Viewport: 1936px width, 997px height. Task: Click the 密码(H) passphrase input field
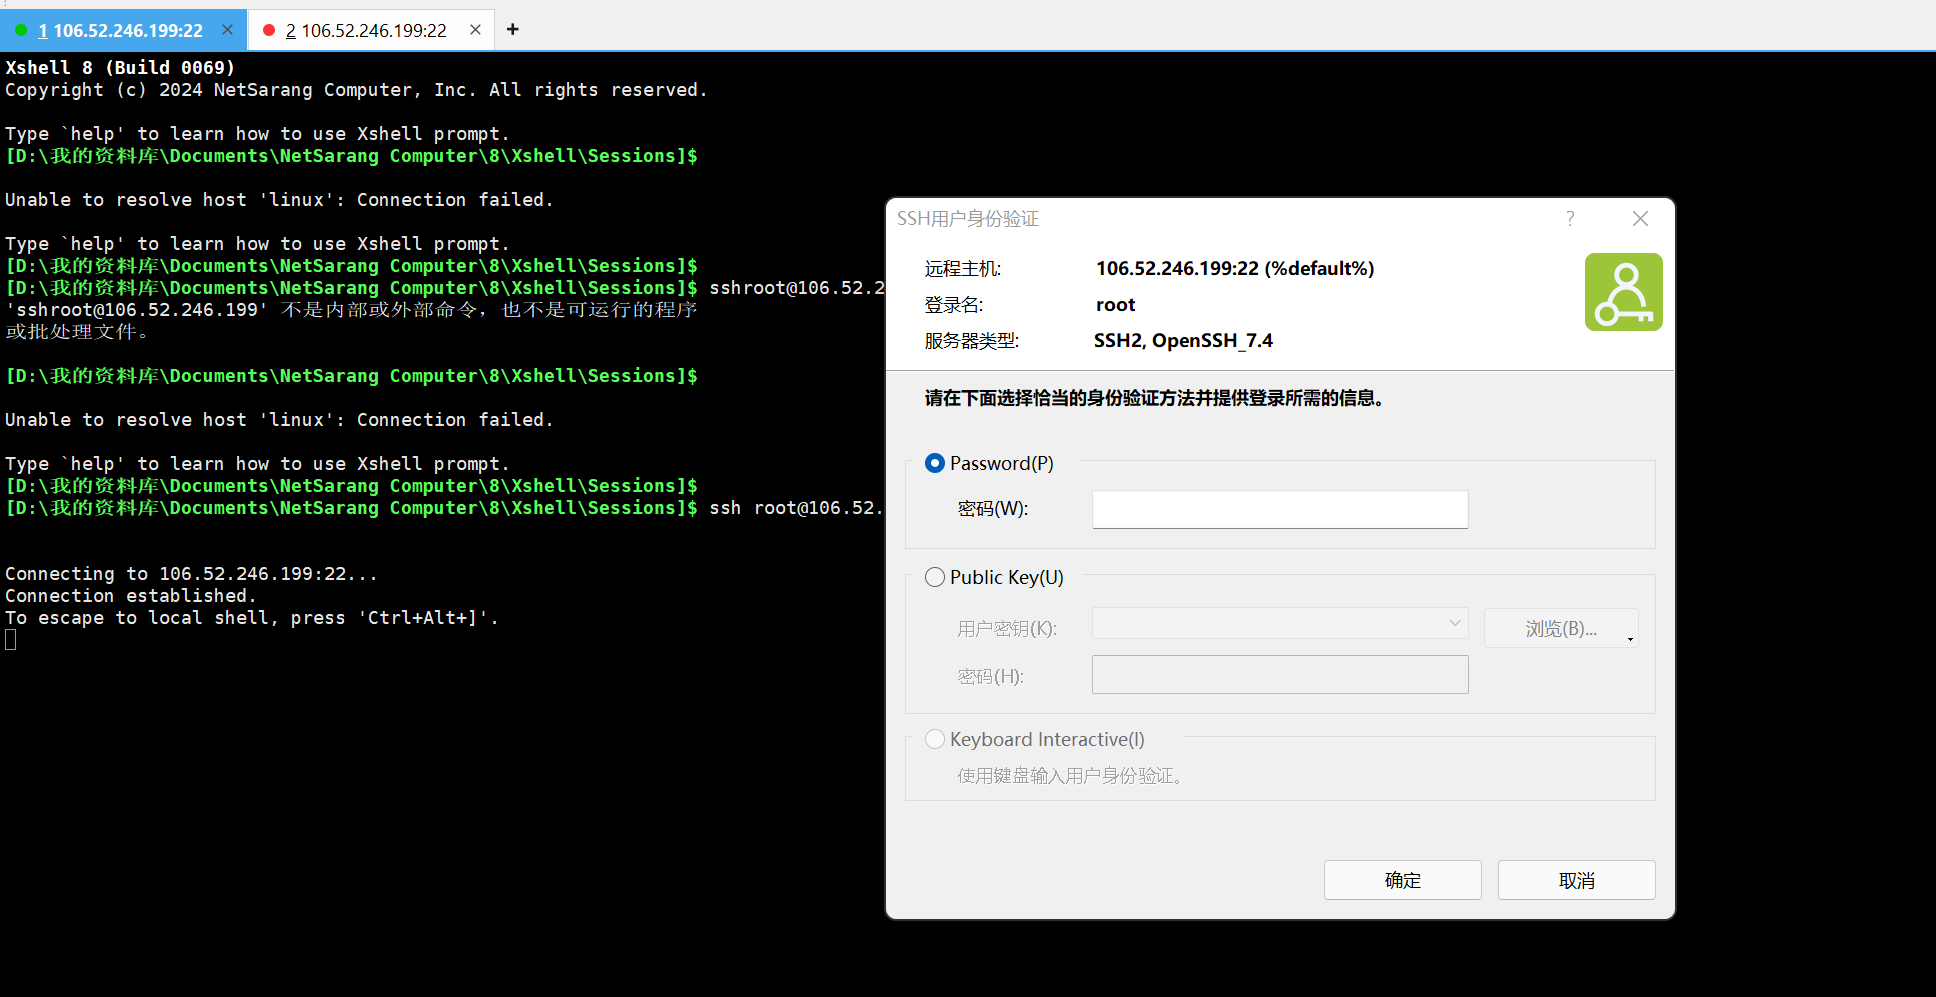pos(1280,675)
